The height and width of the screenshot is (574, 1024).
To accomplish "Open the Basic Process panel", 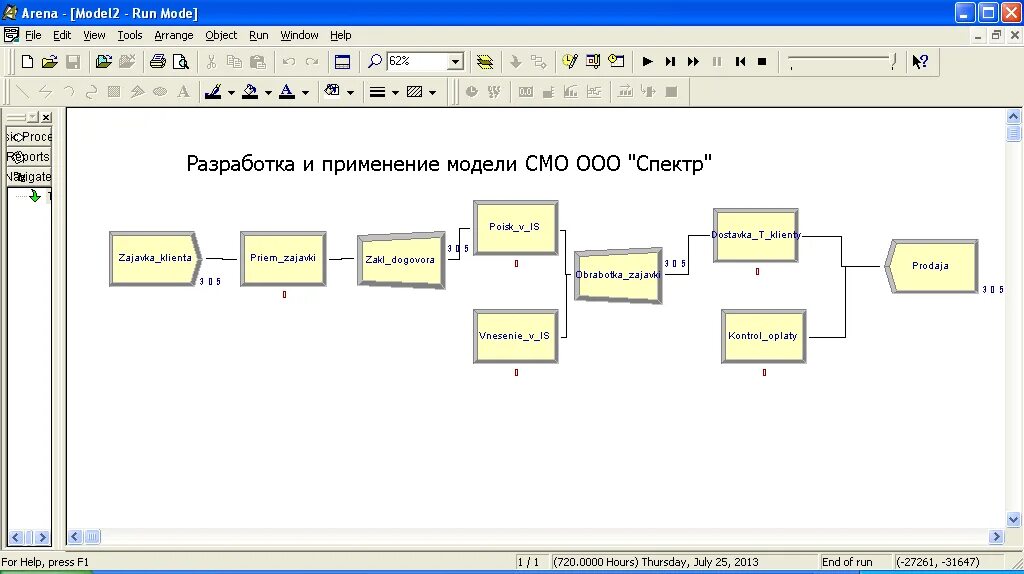I will [x=29, y=136].
